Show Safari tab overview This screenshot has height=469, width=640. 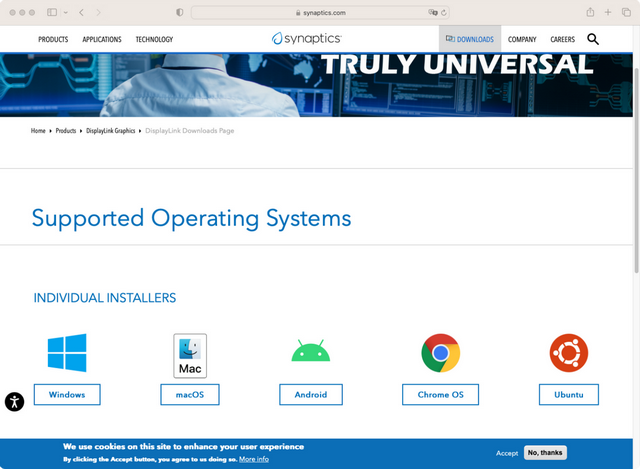[x=626, y=12]
